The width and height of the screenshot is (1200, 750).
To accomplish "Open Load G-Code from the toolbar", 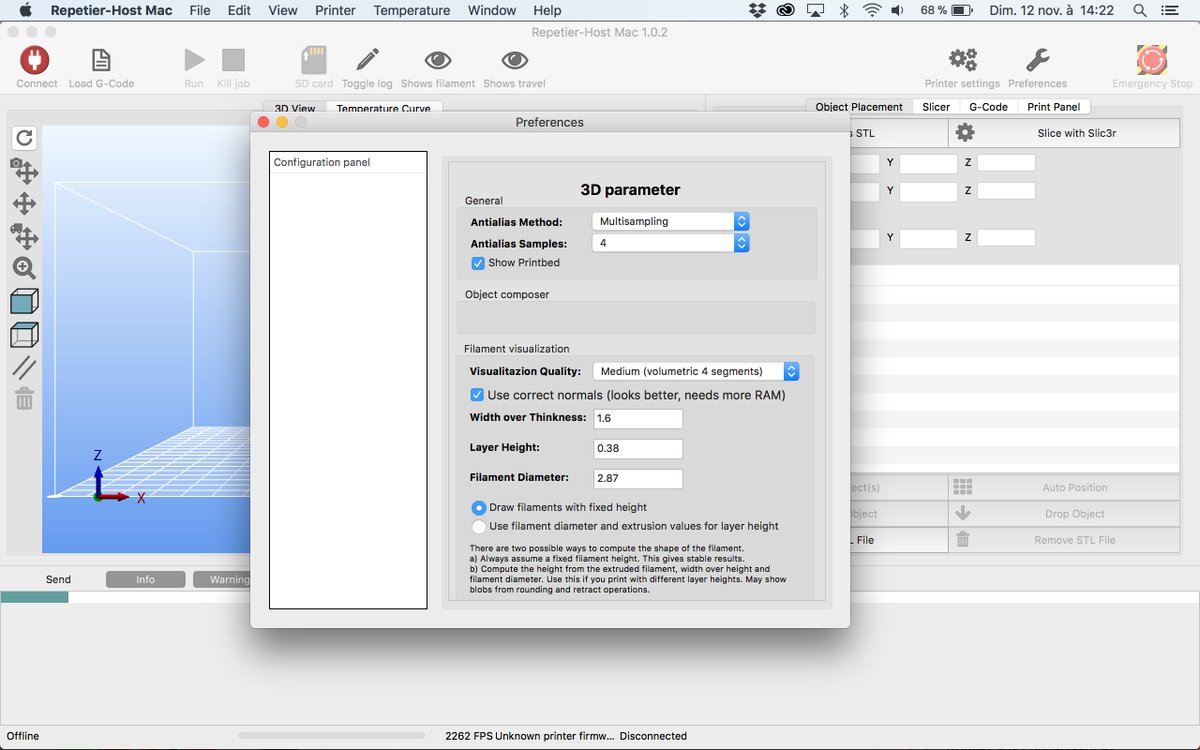I will (101, 60).
